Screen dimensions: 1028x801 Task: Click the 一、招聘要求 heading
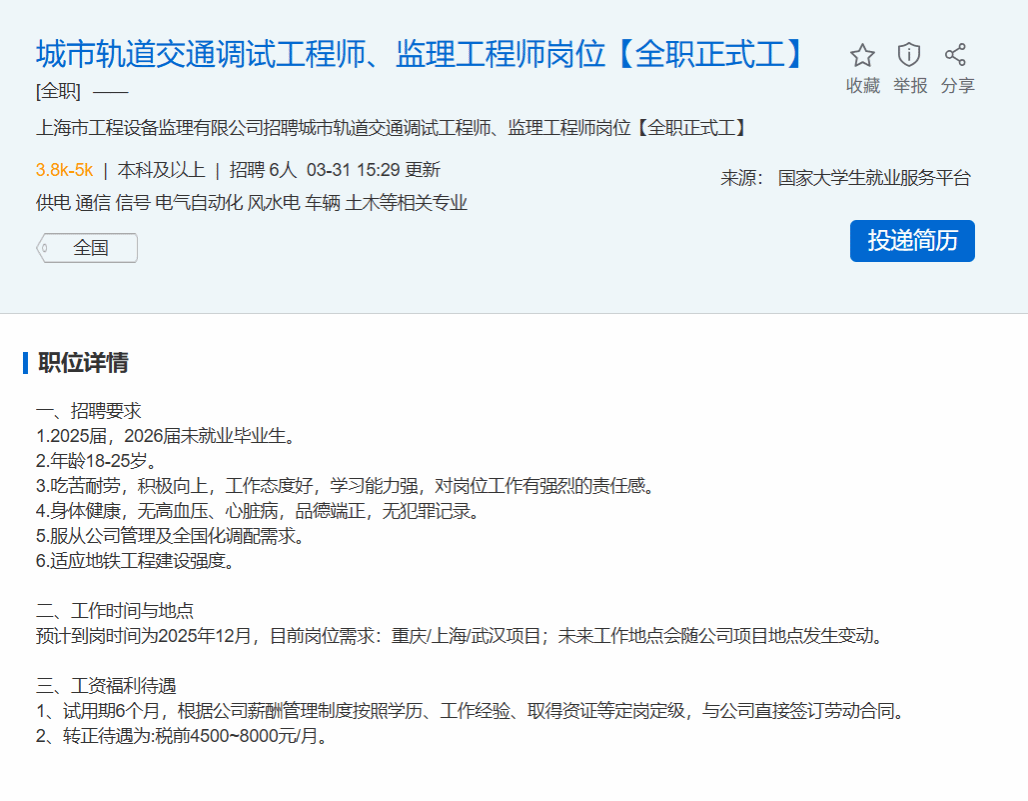89,412
